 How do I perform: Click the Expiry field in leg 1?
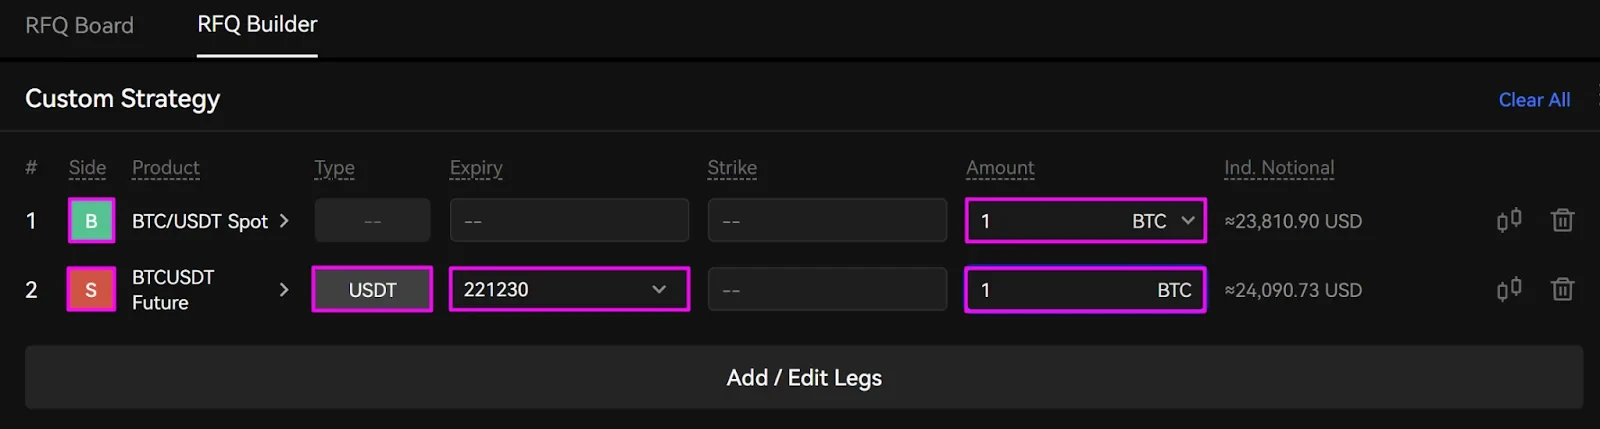(569, 220)
